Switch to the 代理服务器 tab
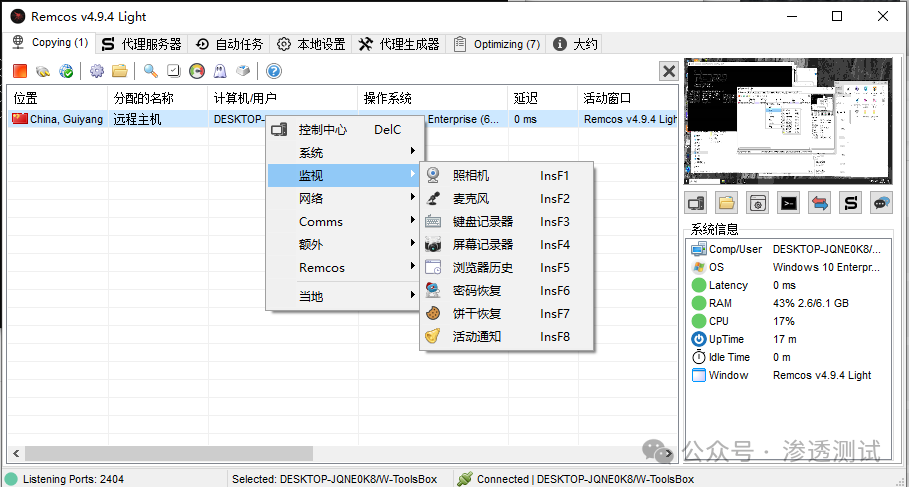This screenshot has height=487, width=909. 141,44
